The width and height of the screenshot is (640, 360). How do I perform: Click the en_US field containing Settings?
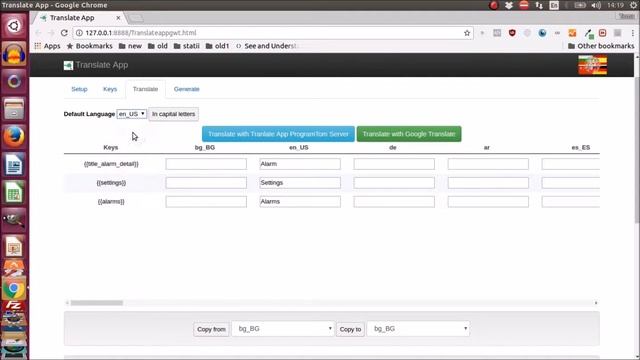pyautogui.click(x=300, y=182)
